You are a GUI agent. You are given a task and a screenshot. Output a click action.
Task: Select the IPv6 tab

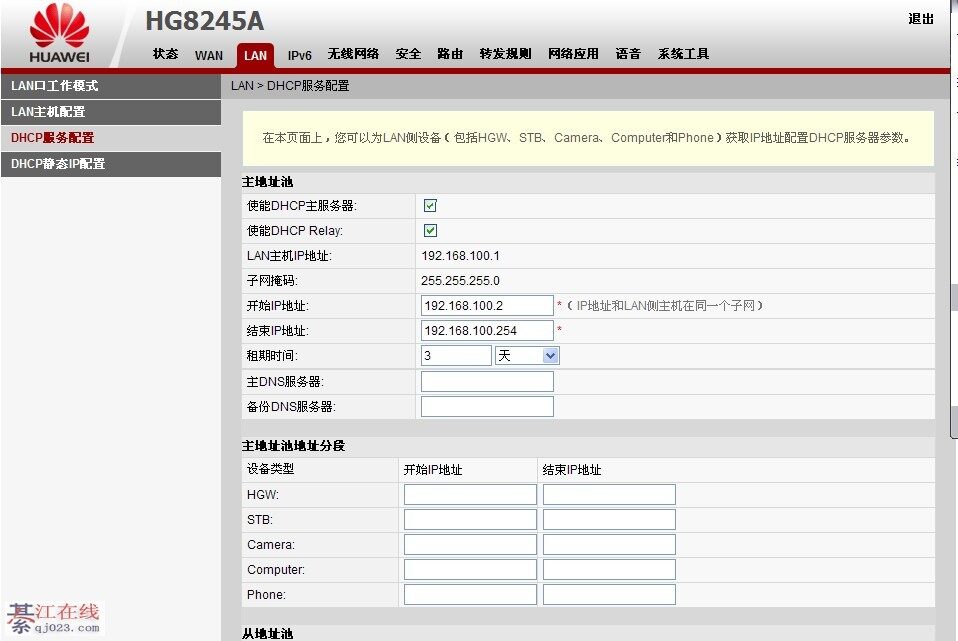(300, 55)
